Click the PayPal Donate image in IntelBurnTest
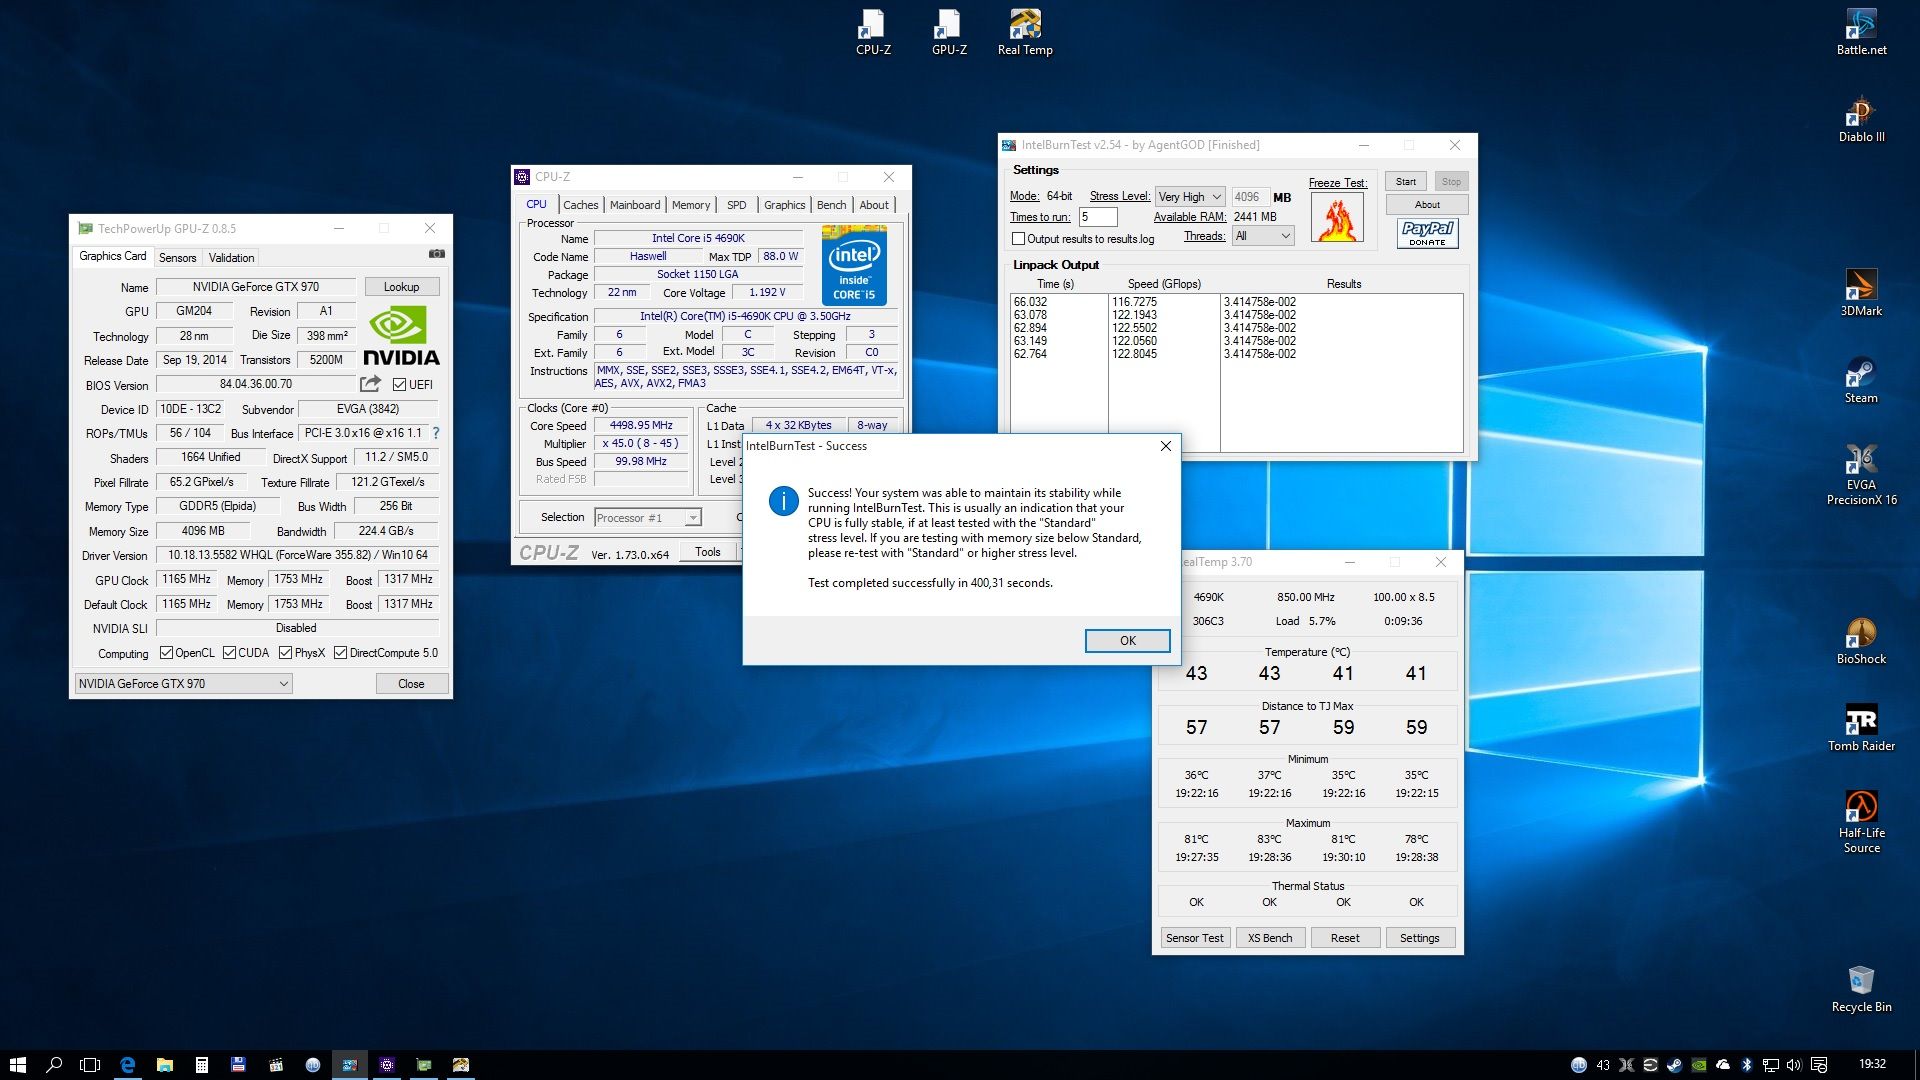This screenshot has width=1920, height=1080. [x=1427, y=233]
